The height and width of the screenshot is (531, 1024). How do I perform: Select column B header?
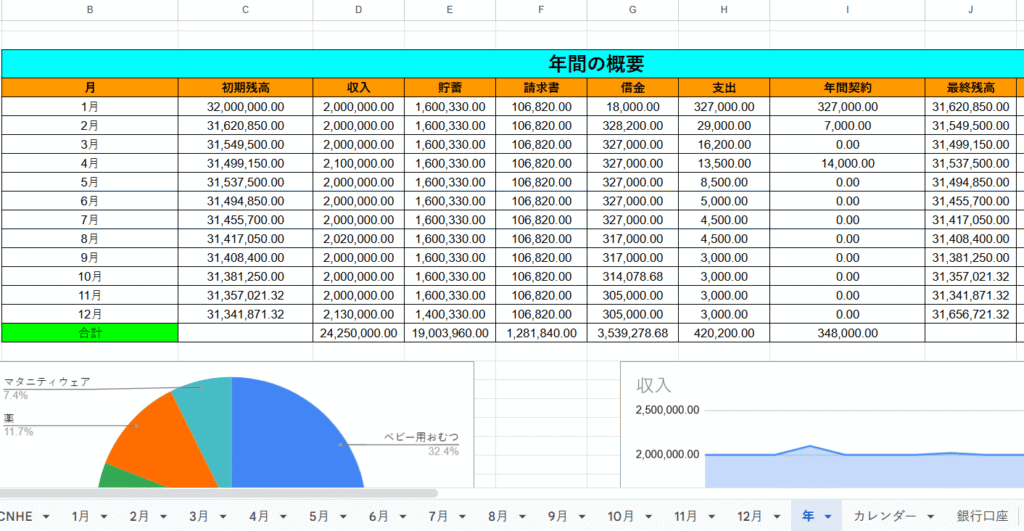[89, 10]
